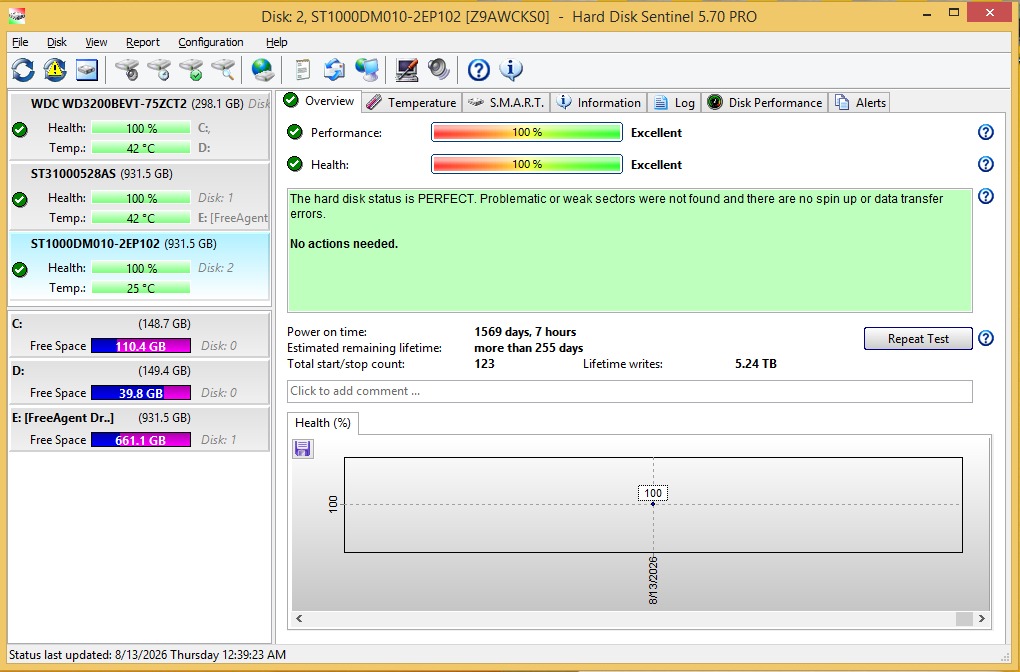
Task: Click the 110.4 GB free space bar
Action: click(x=141, y=345)
